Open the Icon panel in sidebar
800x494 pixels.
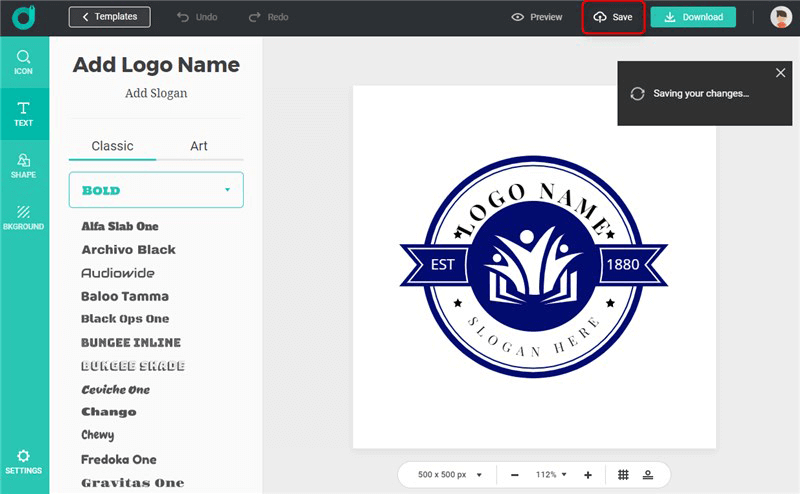[x=23, y=63]
